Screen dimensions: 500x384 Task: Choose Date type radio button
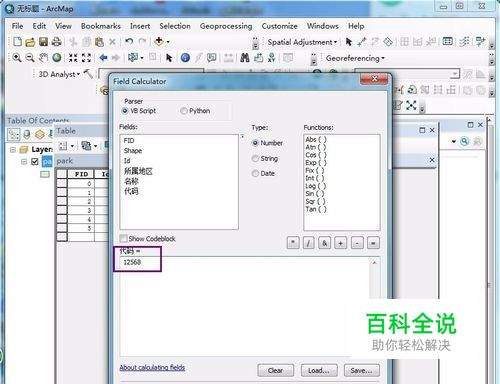255,173
